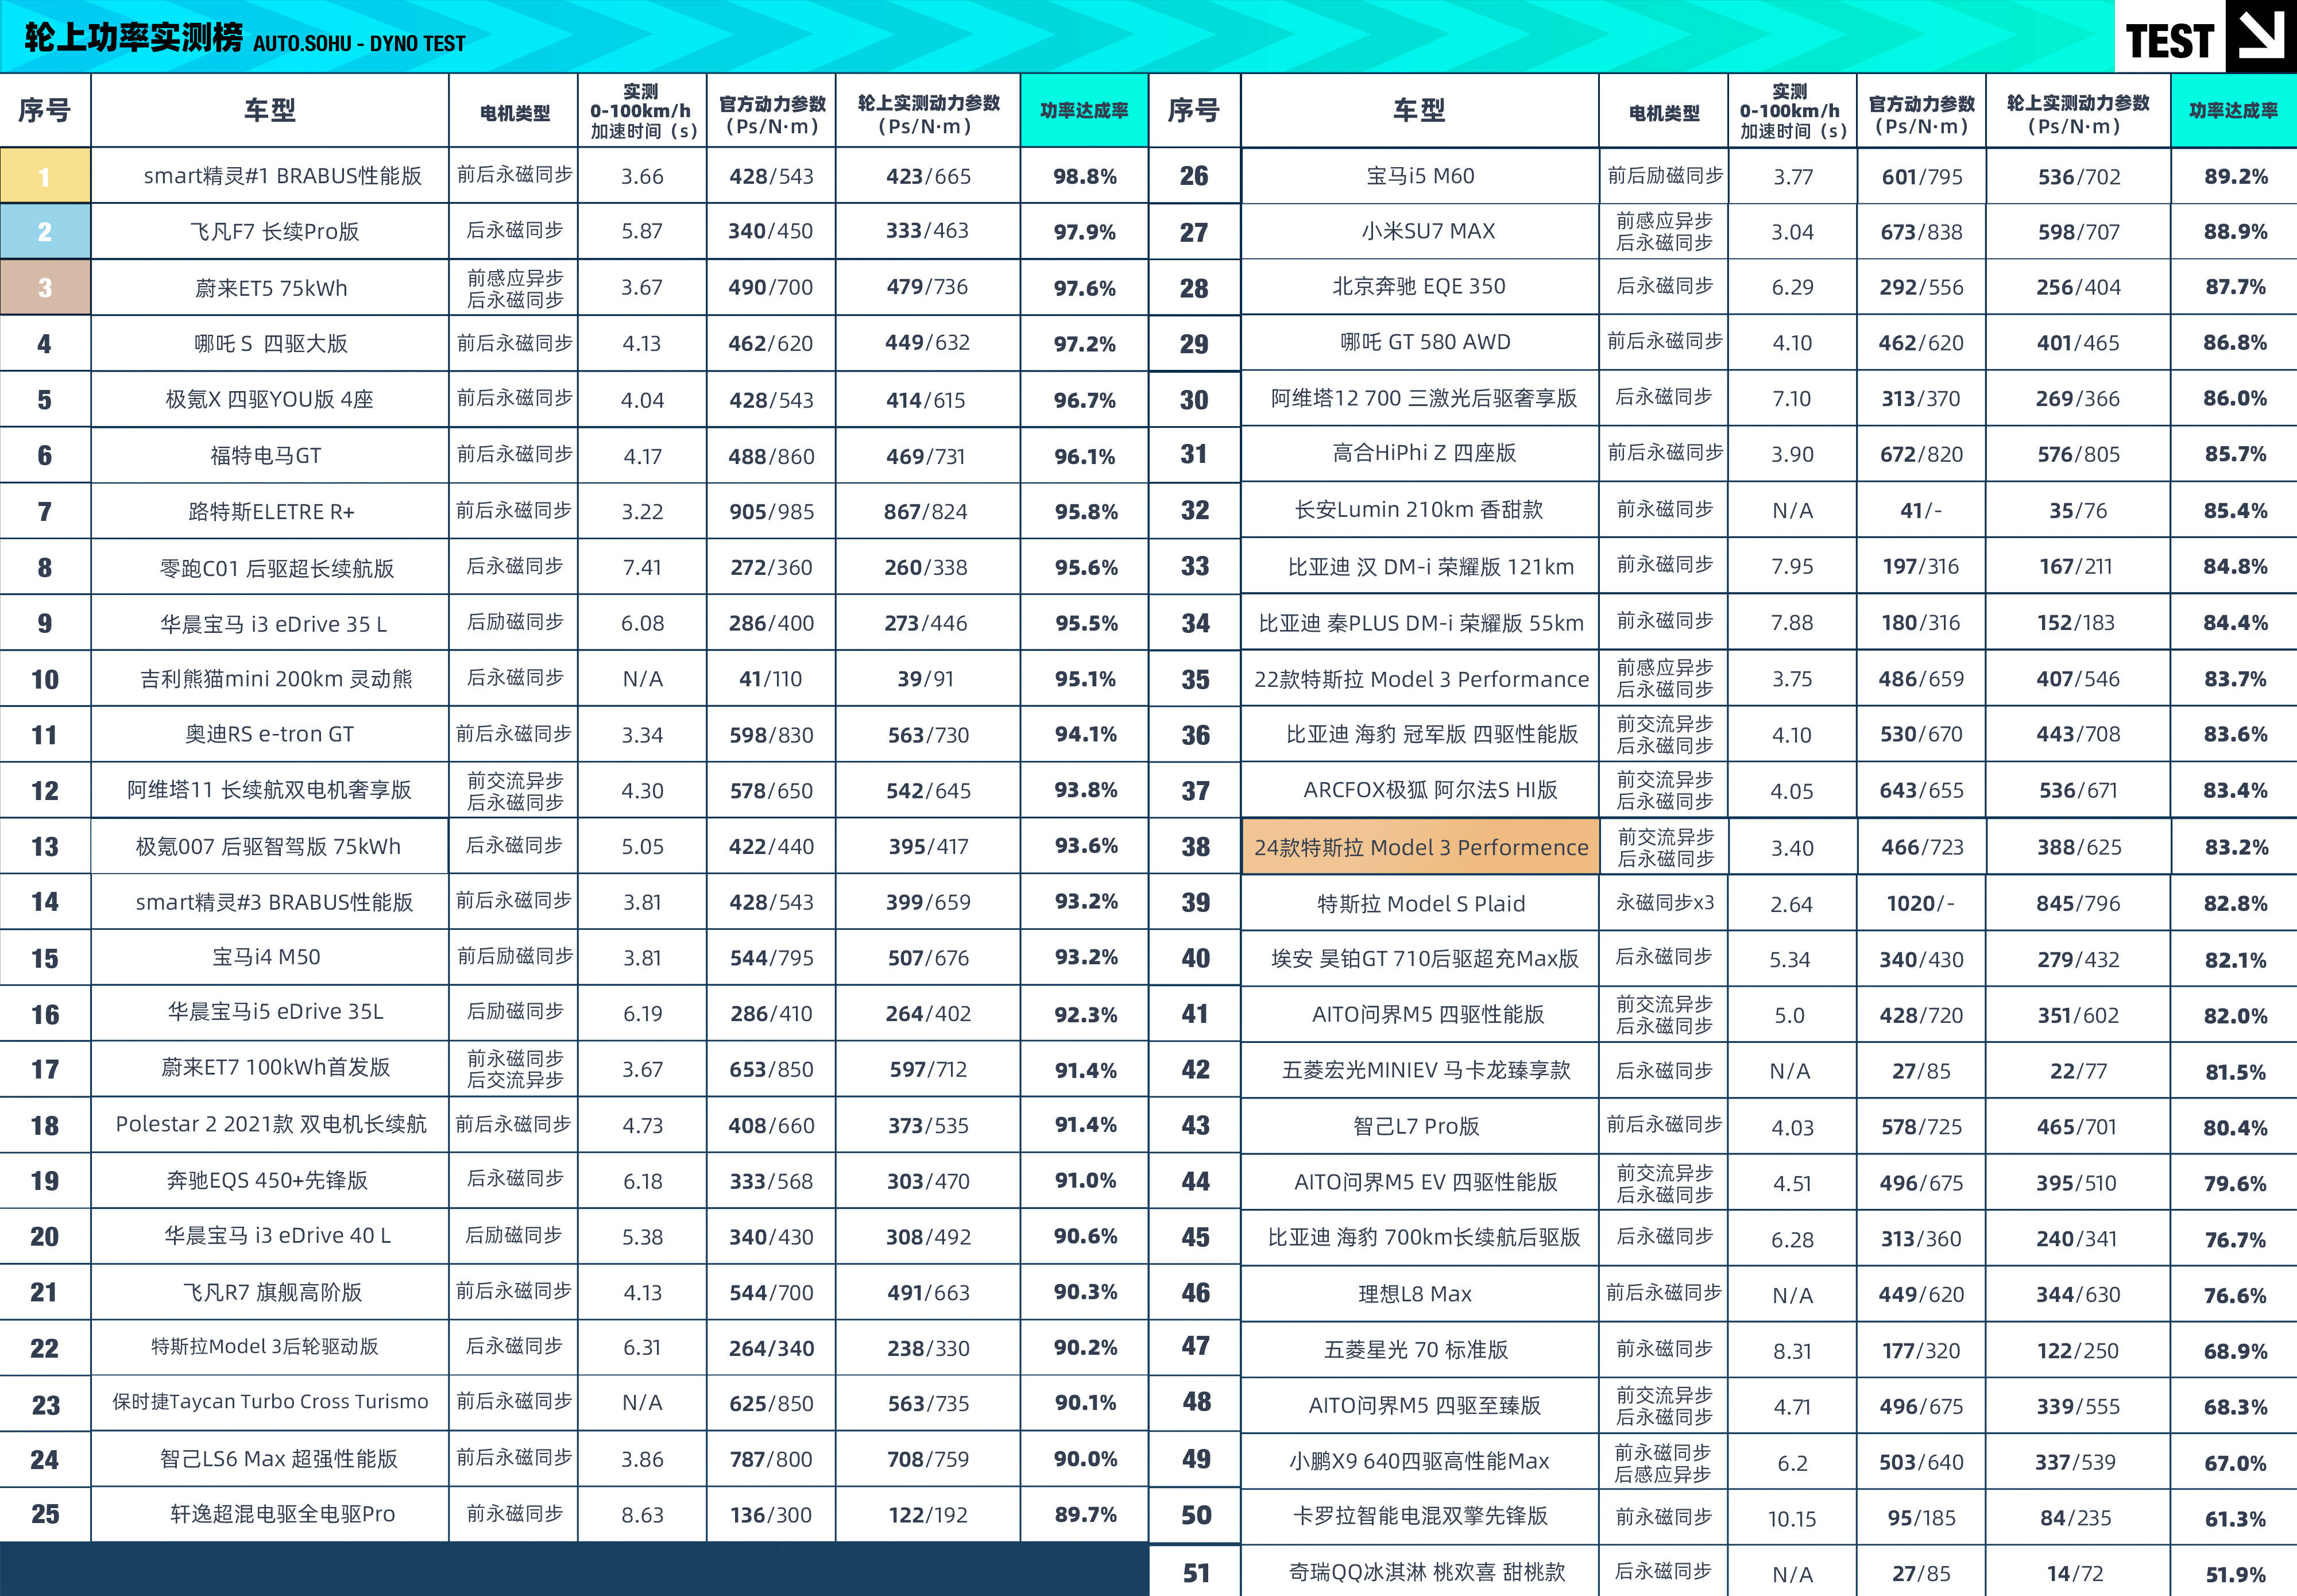The height and width of the screenshot is (1596, 2297).
Task: Click 智己L7 Pro版 model name
Action: [1416, 1126]
